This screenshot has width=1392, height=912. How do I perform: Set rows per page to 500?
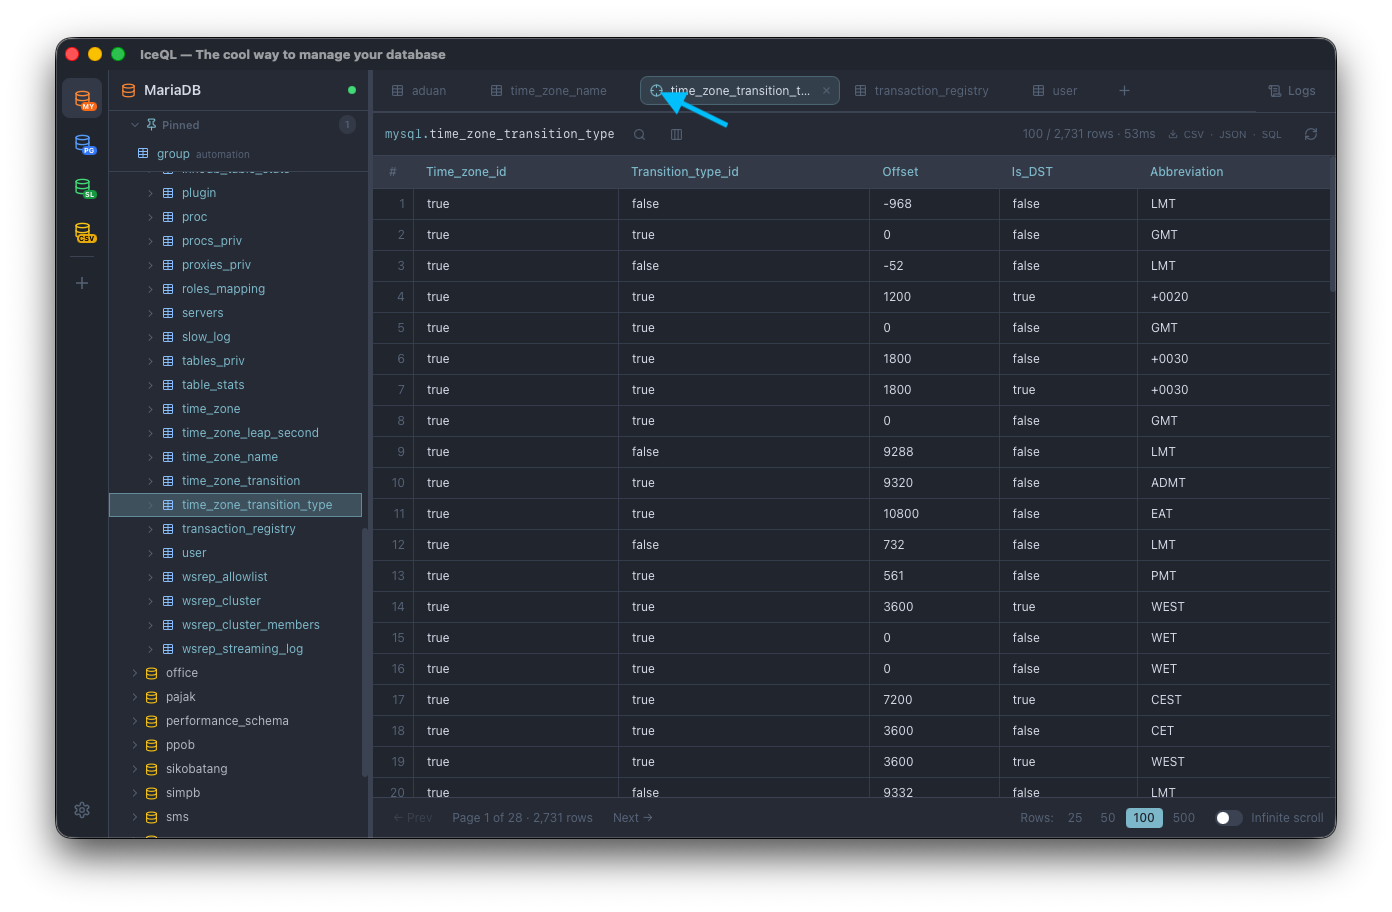[1184, 818]
